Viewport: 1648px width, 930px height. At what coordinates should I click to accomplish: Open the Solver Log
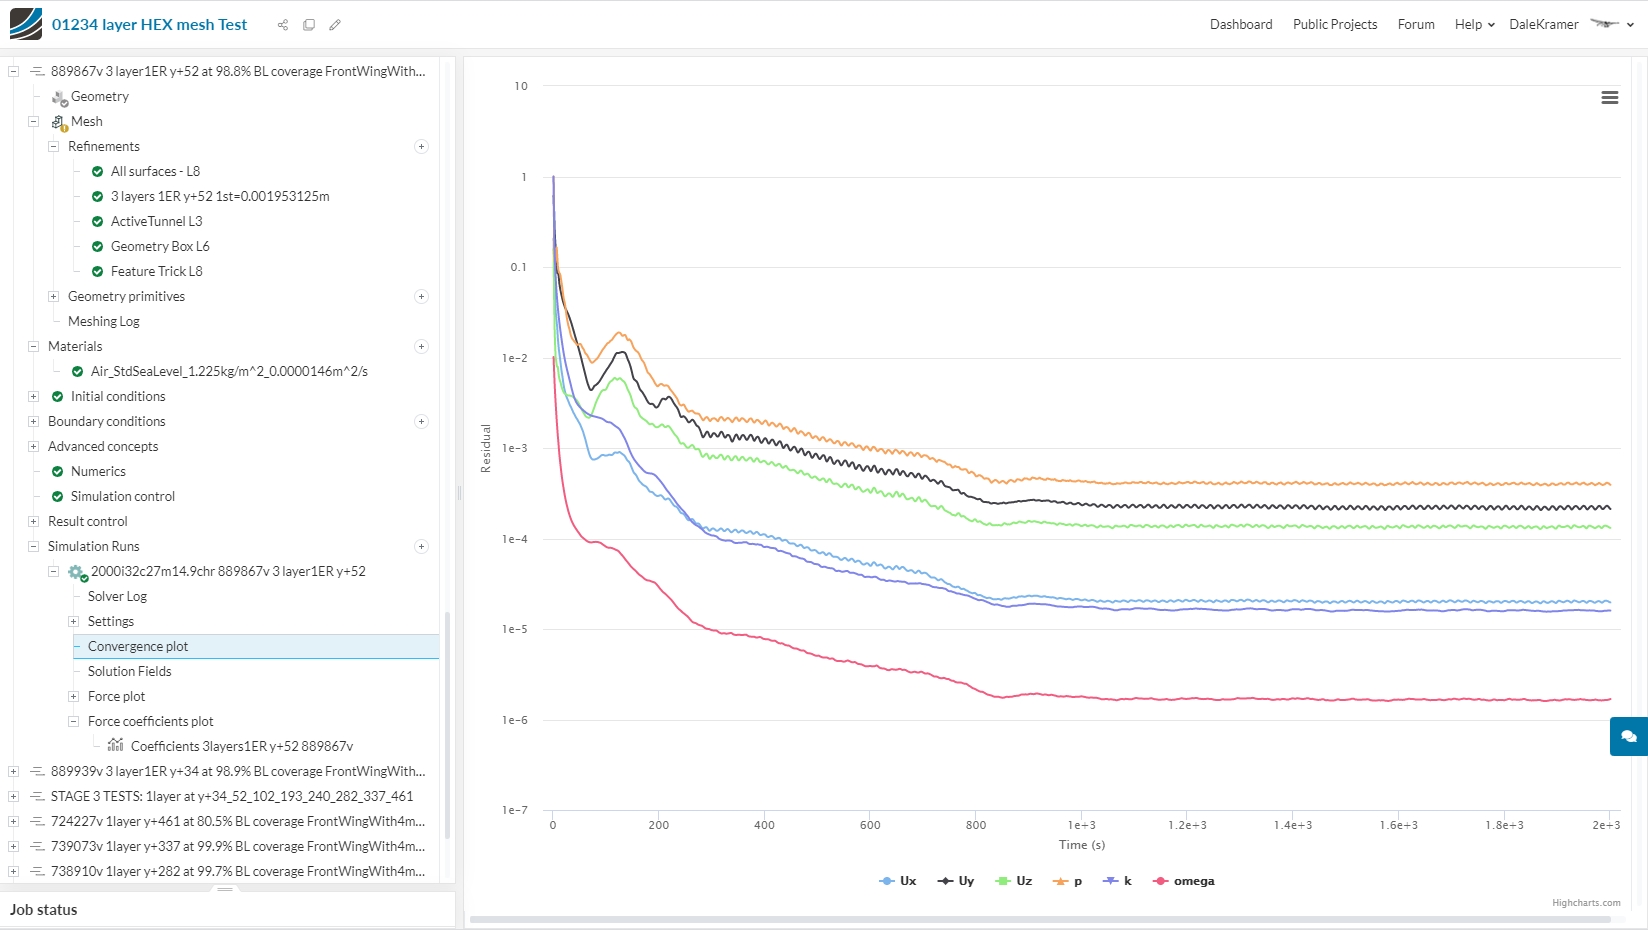pos(117,597)
